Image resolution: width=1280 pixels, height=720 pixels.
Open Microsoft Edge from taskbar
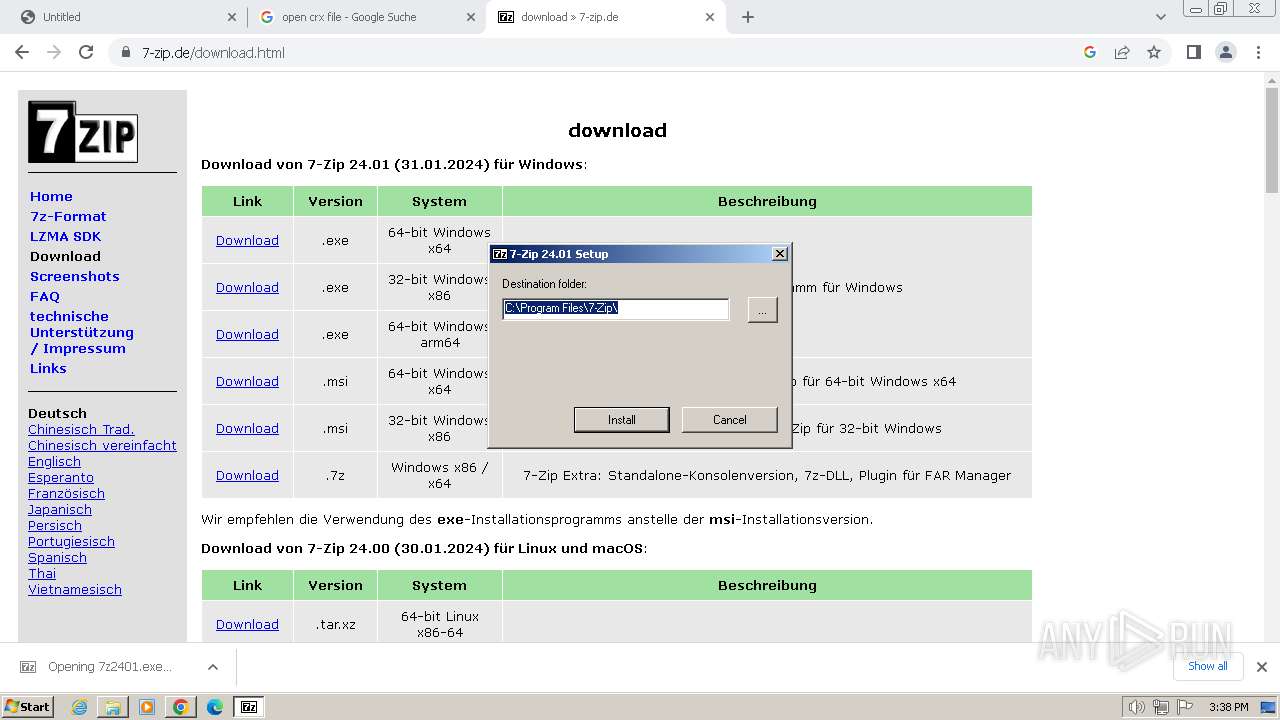[215, 707]
